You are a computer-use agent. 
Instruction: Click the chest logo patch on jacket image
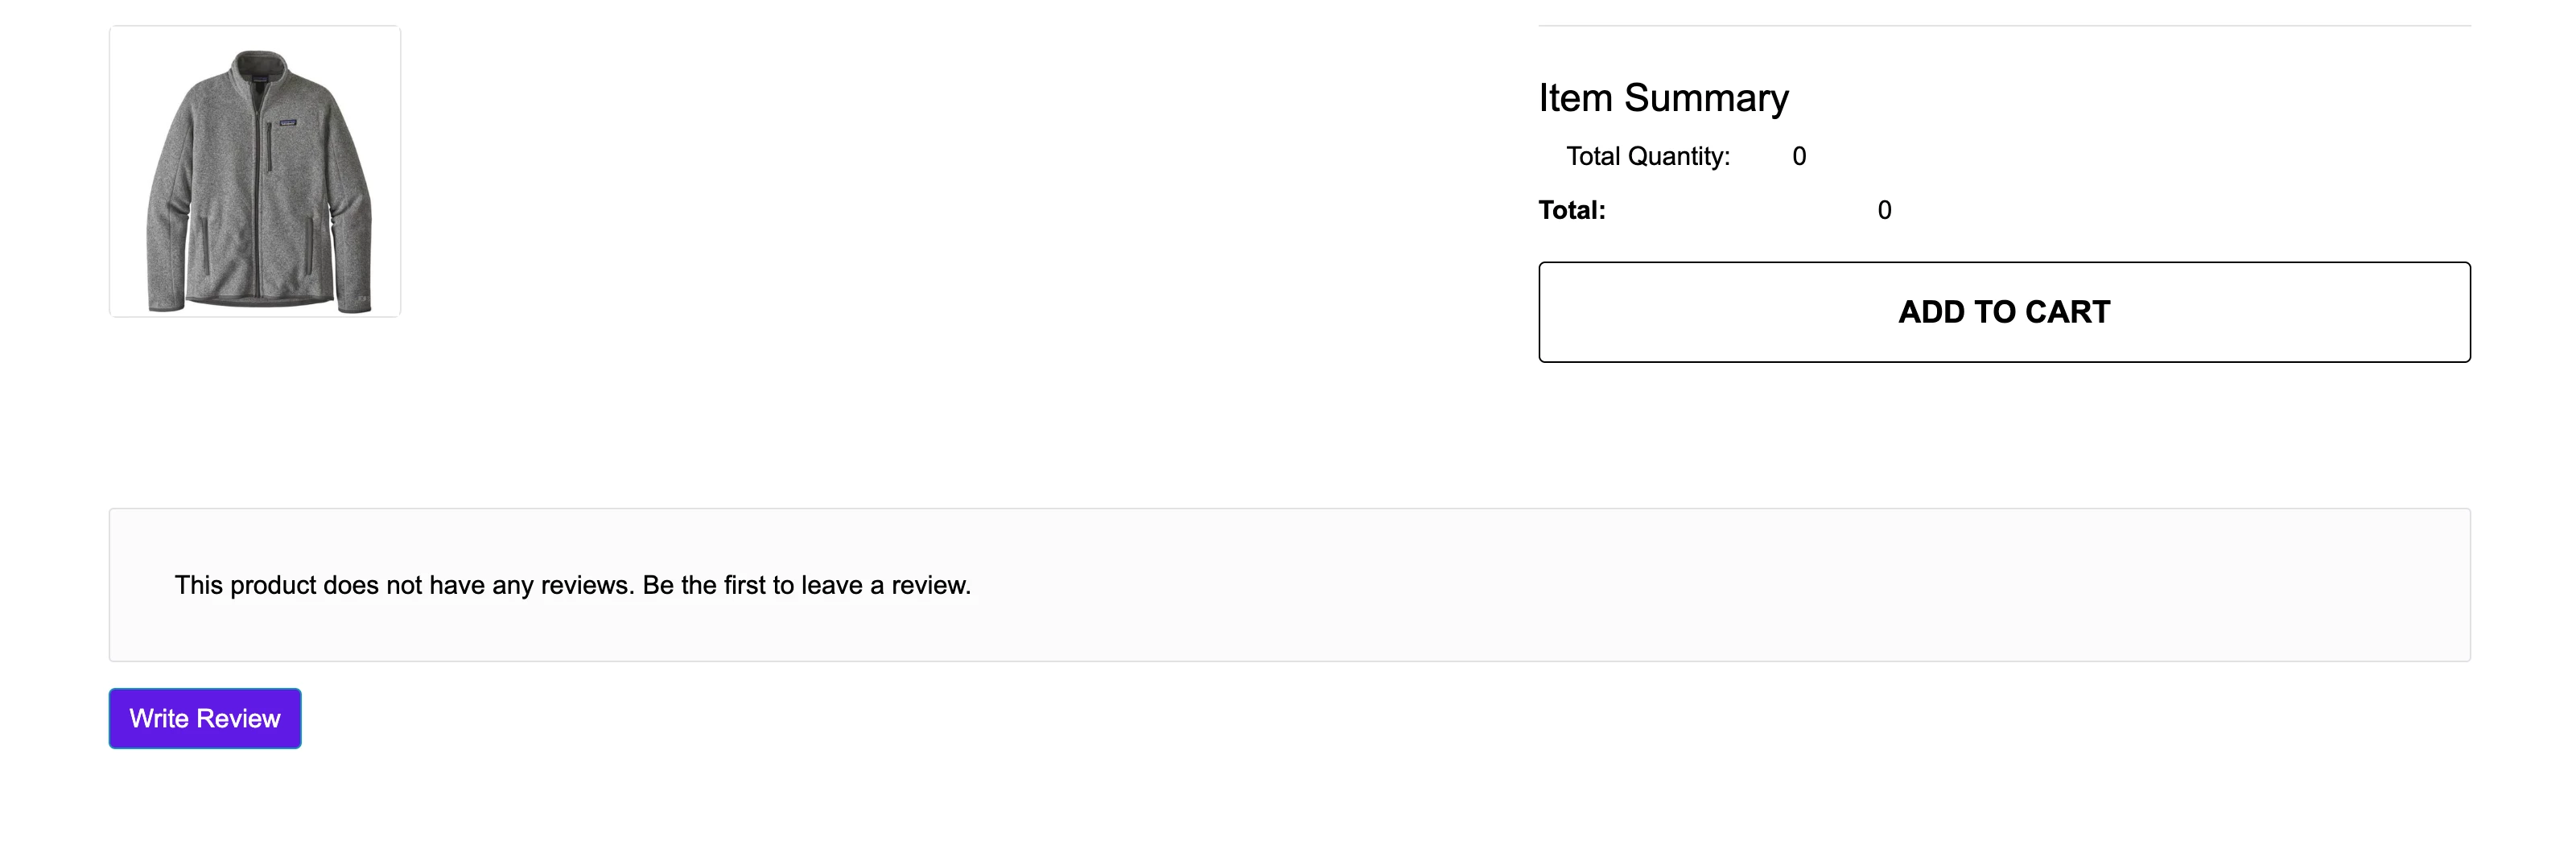pos(287,122)
